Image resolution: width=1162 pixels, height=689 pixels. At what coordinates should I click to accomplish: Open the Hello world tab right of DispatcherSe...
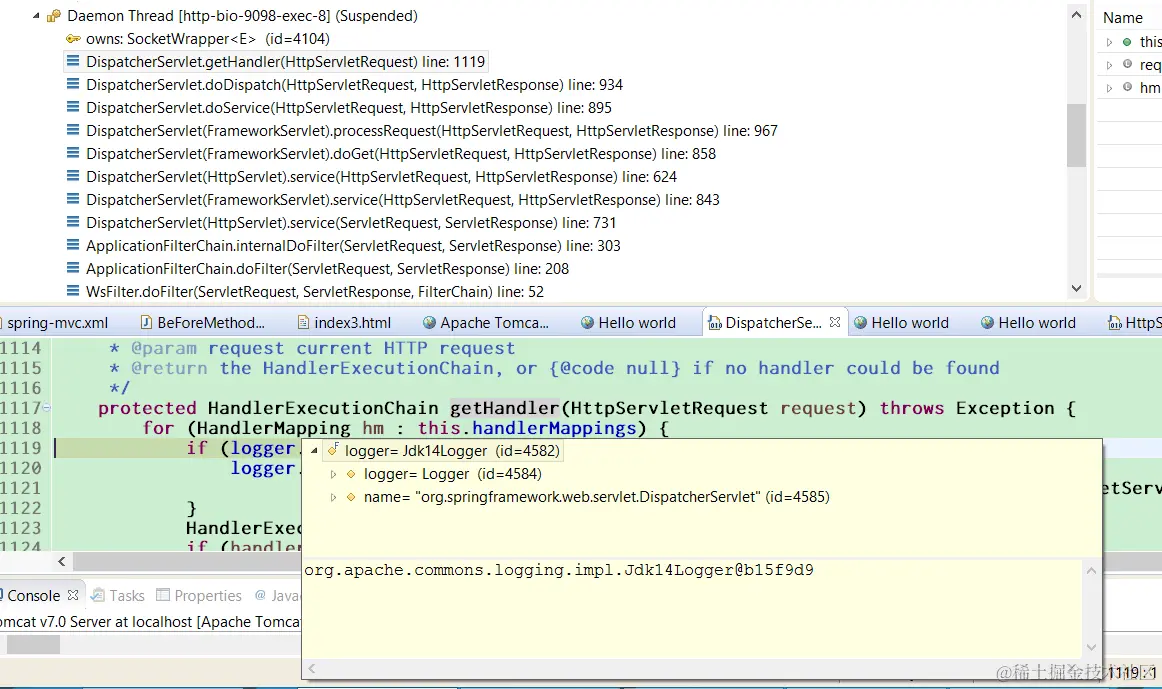click(902, 323)
